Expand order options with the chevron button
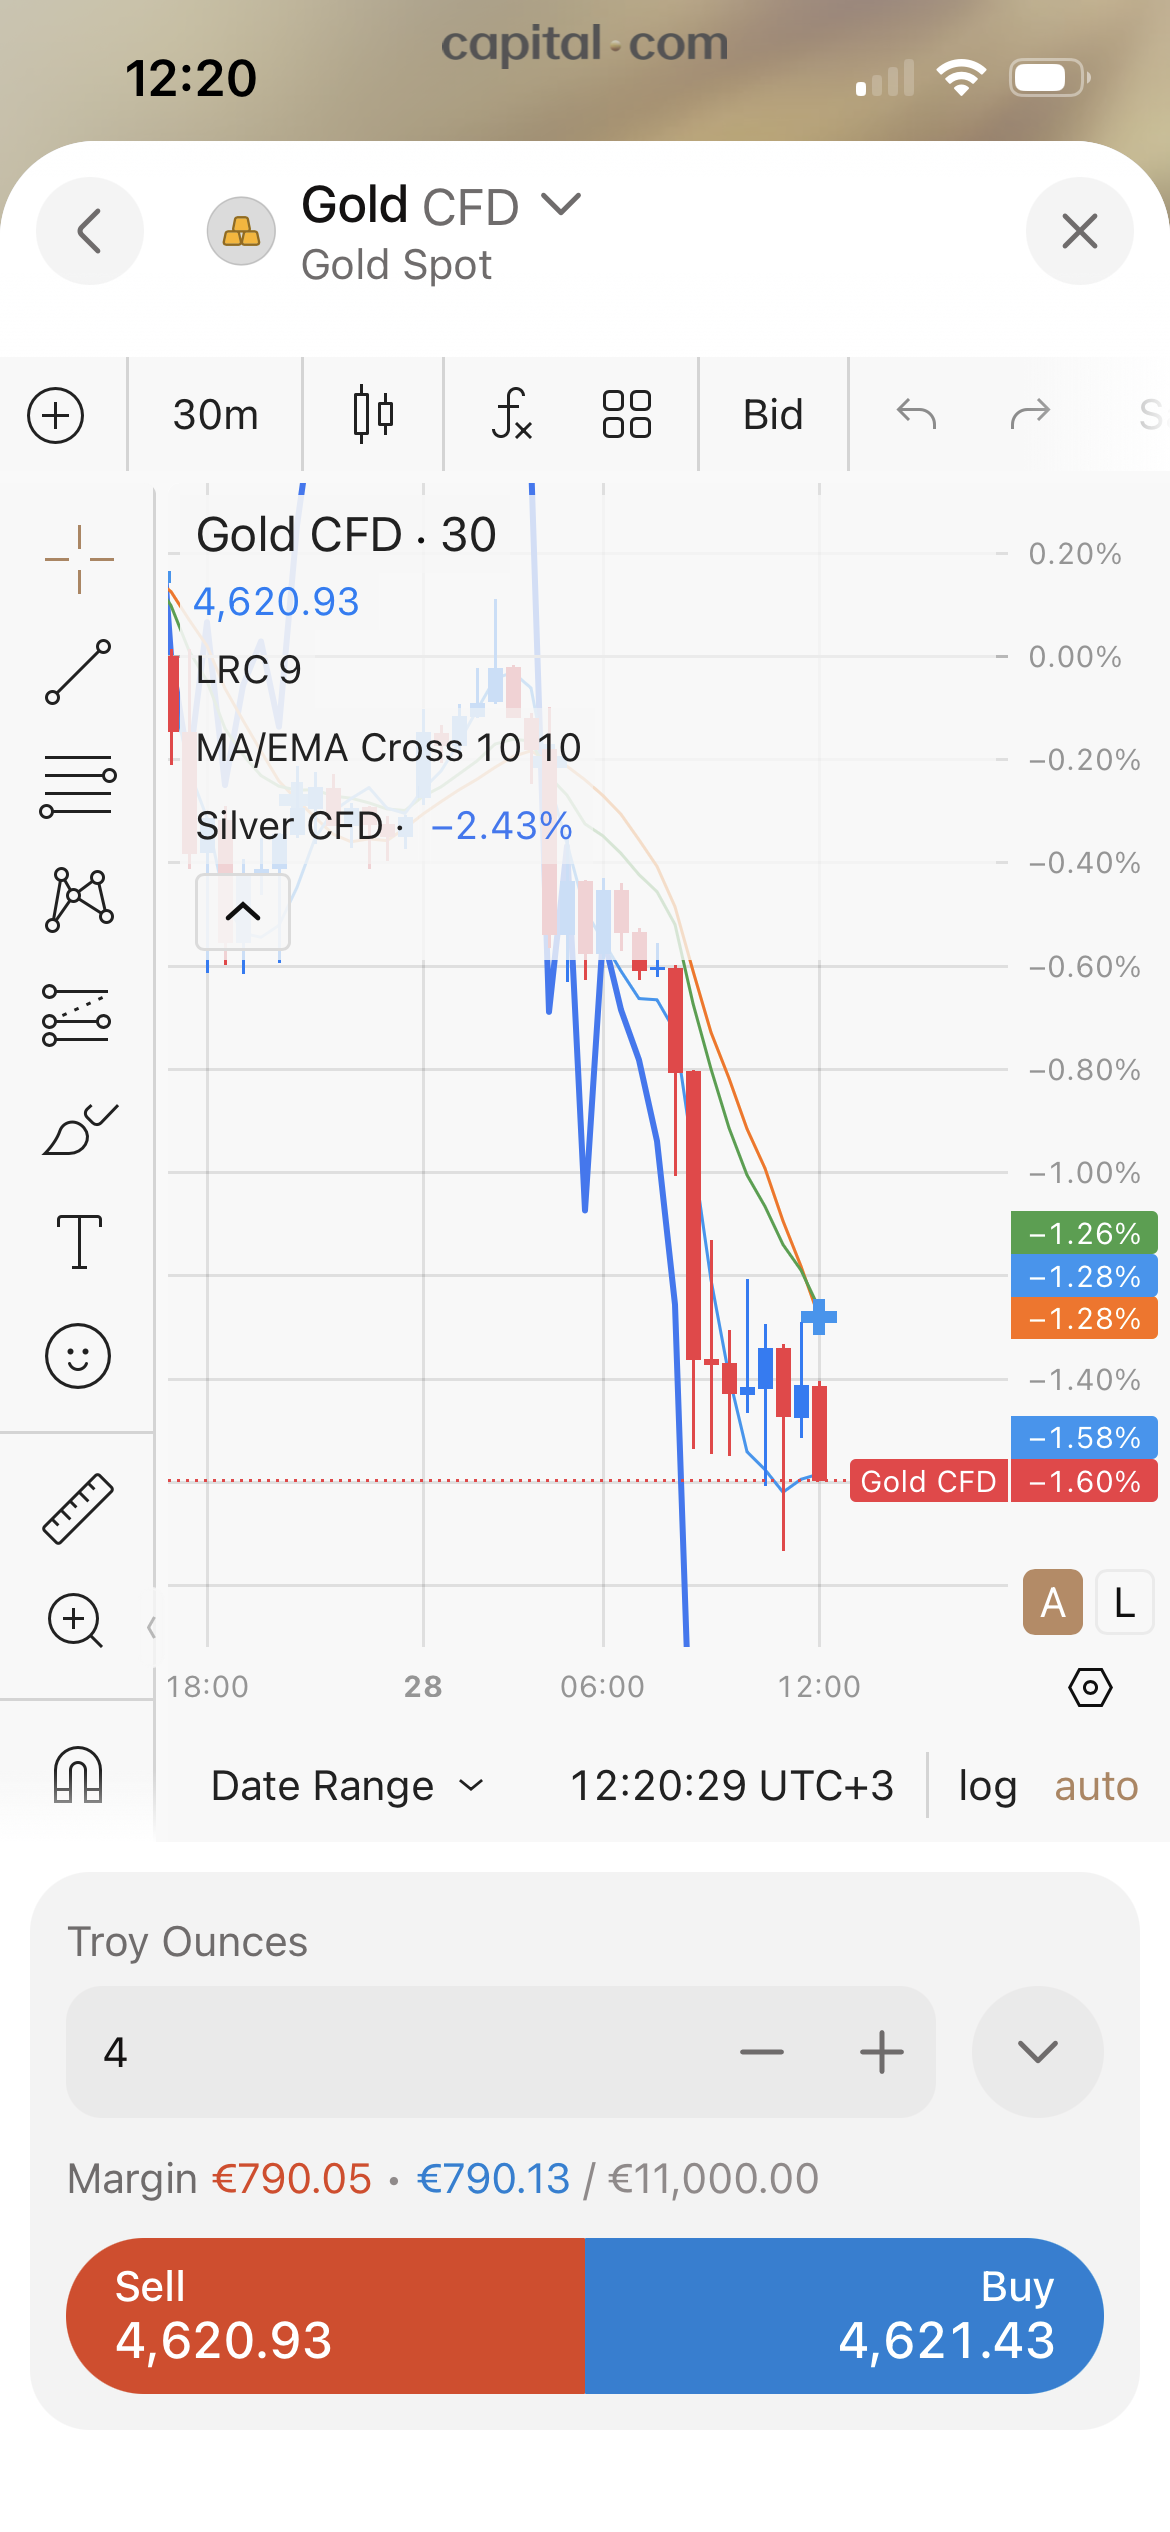The image size is (1170, 2532). point(1038,2052)
